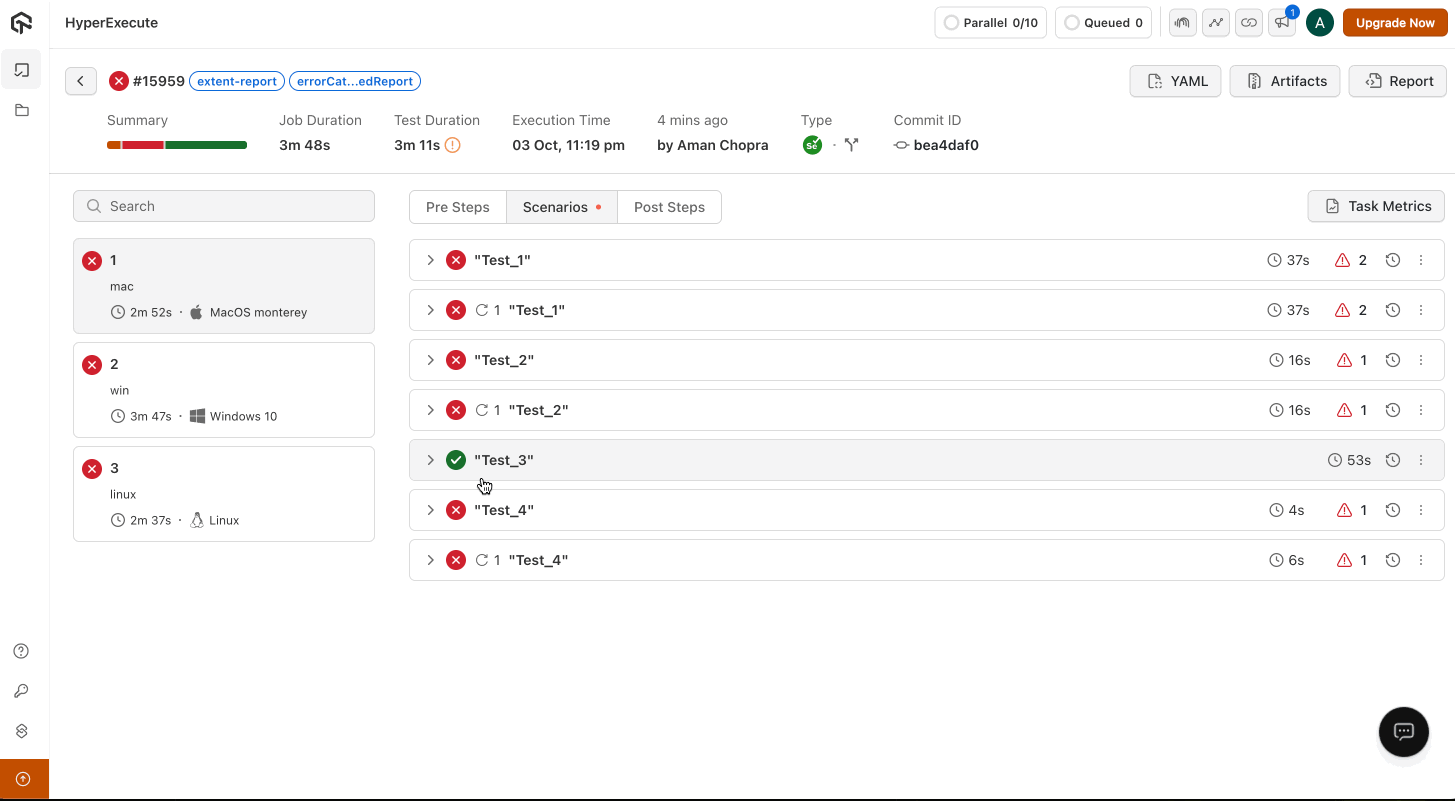Click the history icon for Test_3

point(1392,460)
